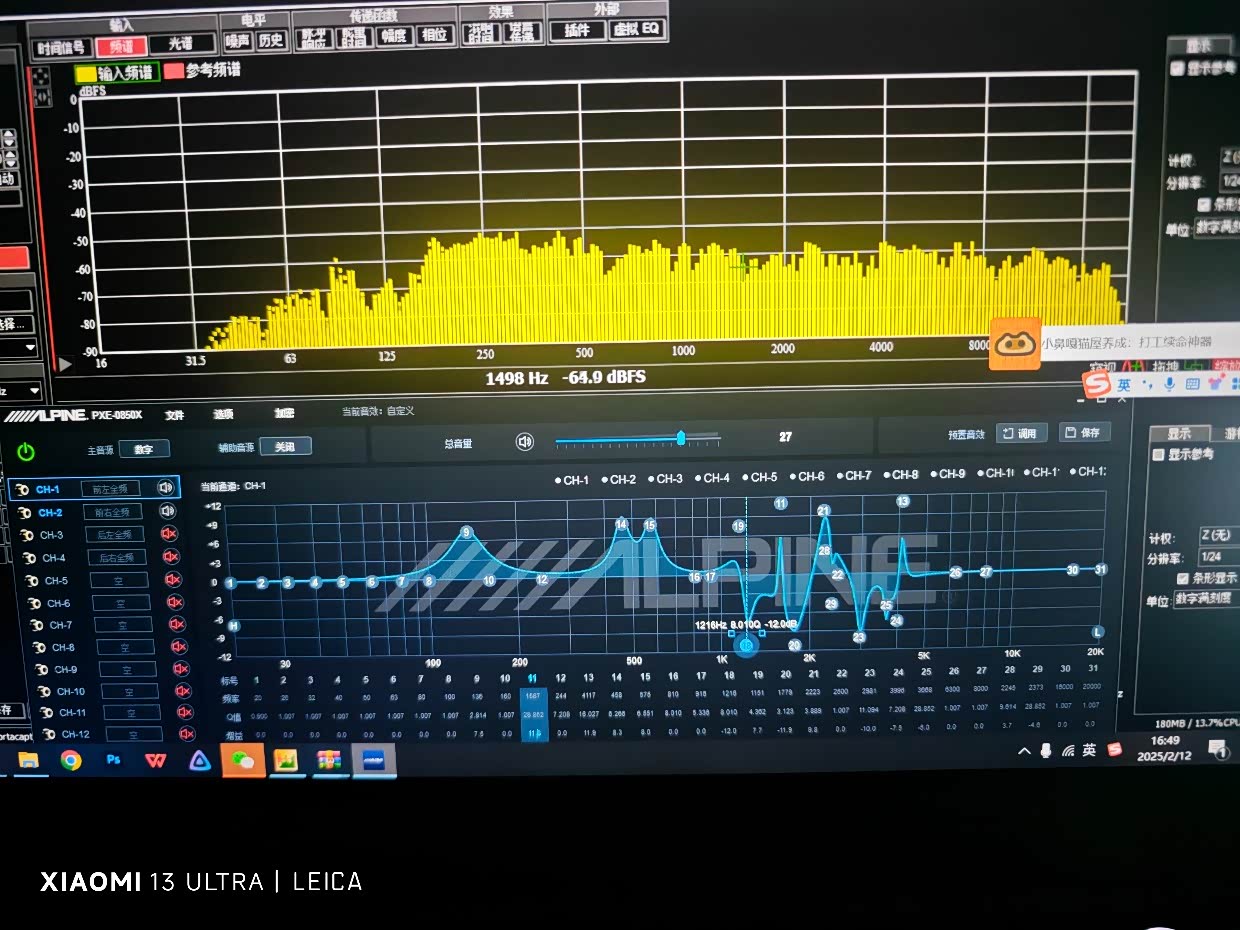Image resolution: width=1240 pixels, height=930 pixels.
Task: Unmute CH-3 using red speaker icon
Action: click(168, 534)
